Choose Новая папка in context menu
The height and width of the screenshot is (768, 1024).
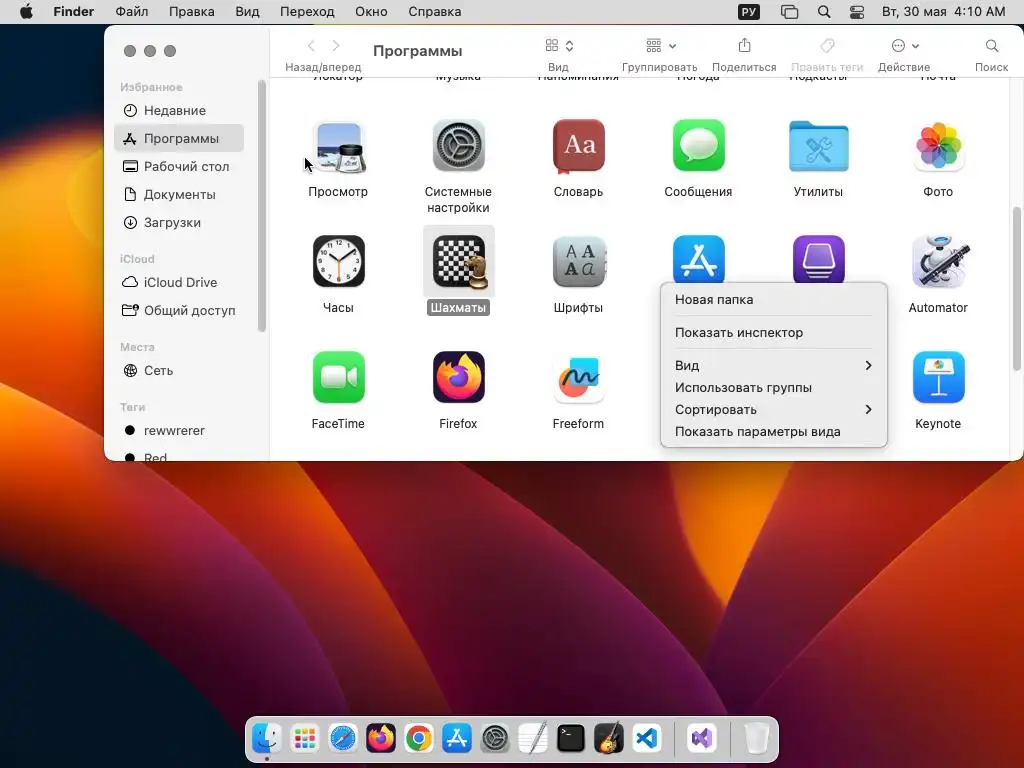[773, 300]
